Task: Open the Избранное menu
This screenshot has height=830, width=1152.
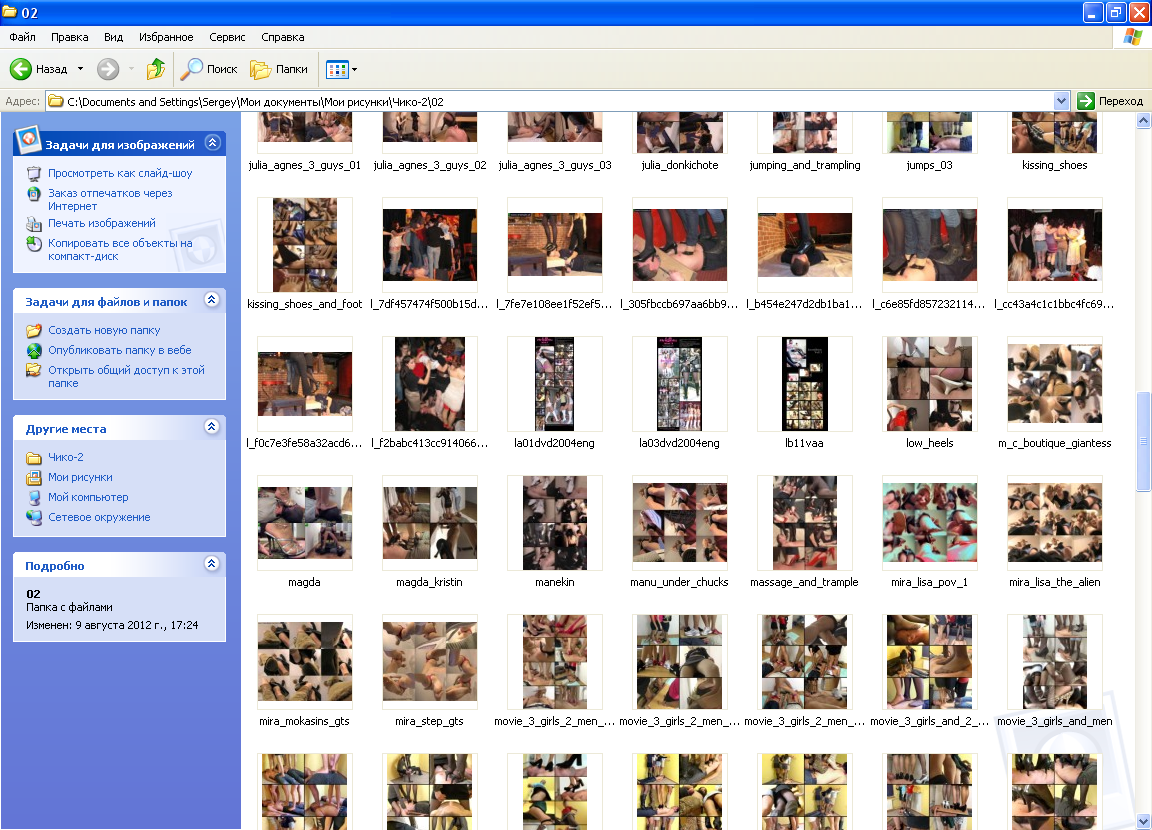Action: coord(166,37)
